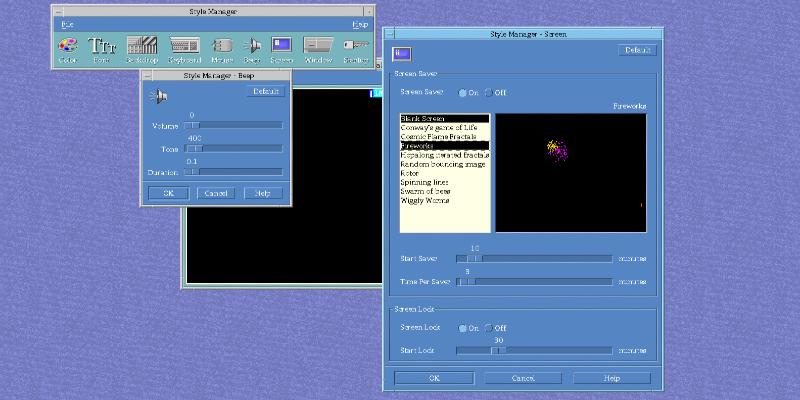800x400 pixels.
Task: Select the Screen Lock Off option
Action: click(x=488, y=328)
